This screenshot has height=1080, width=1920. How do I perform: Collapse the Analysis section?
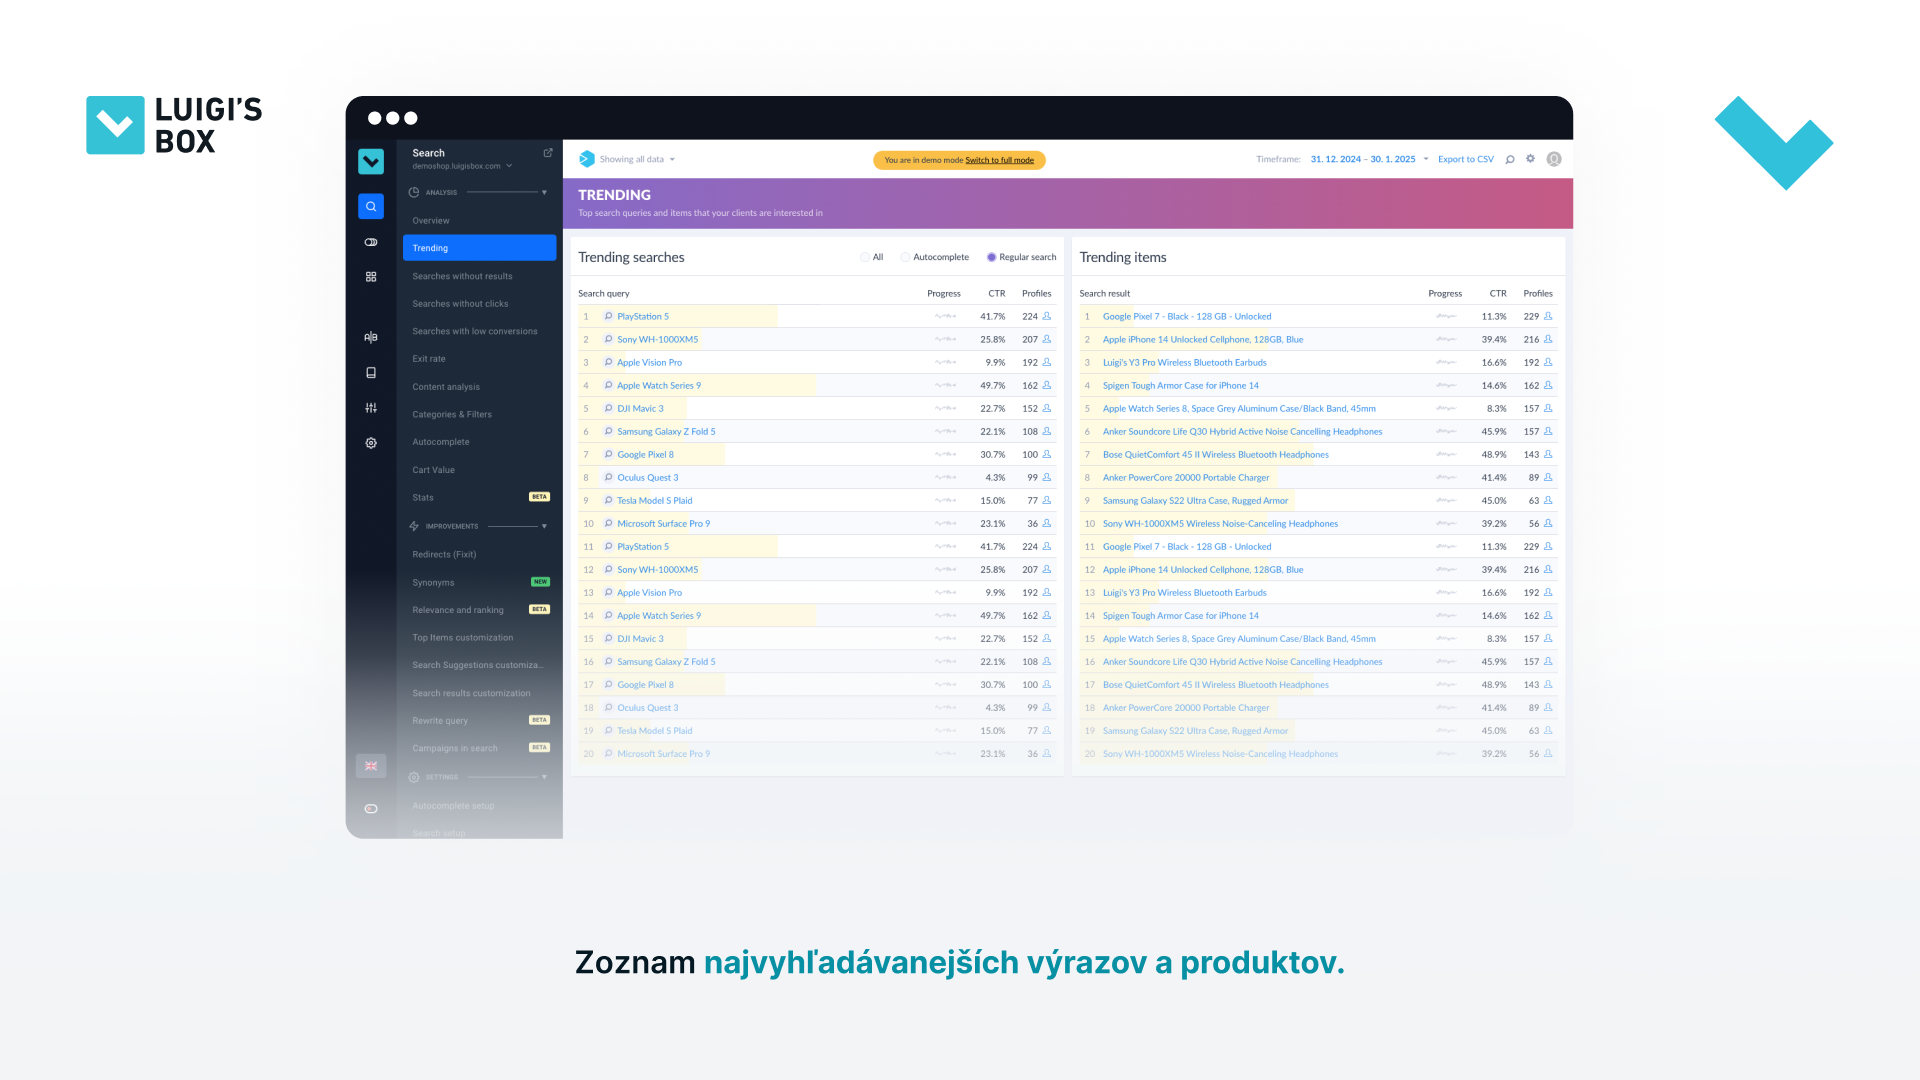point(544,192)
